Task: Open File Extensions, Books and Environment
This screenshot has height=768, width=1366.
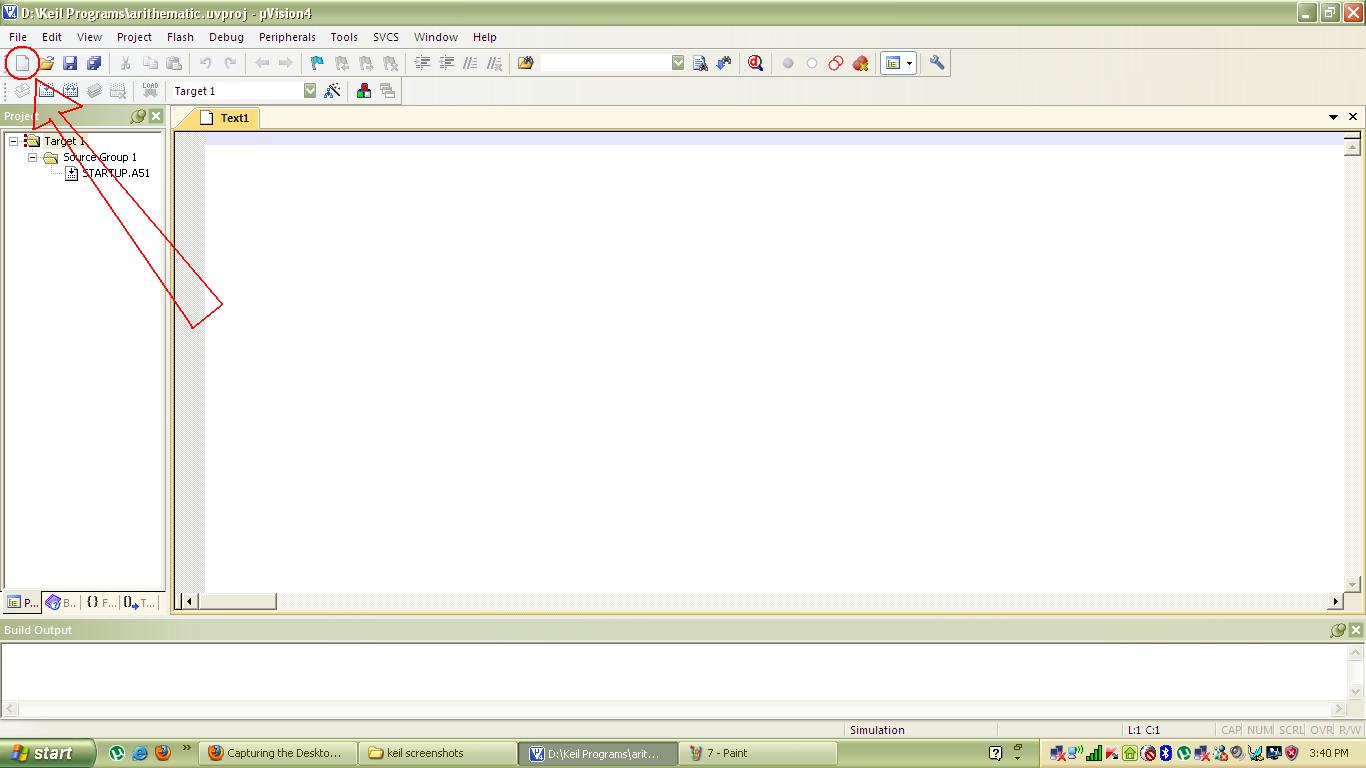Action: point(364,91)
